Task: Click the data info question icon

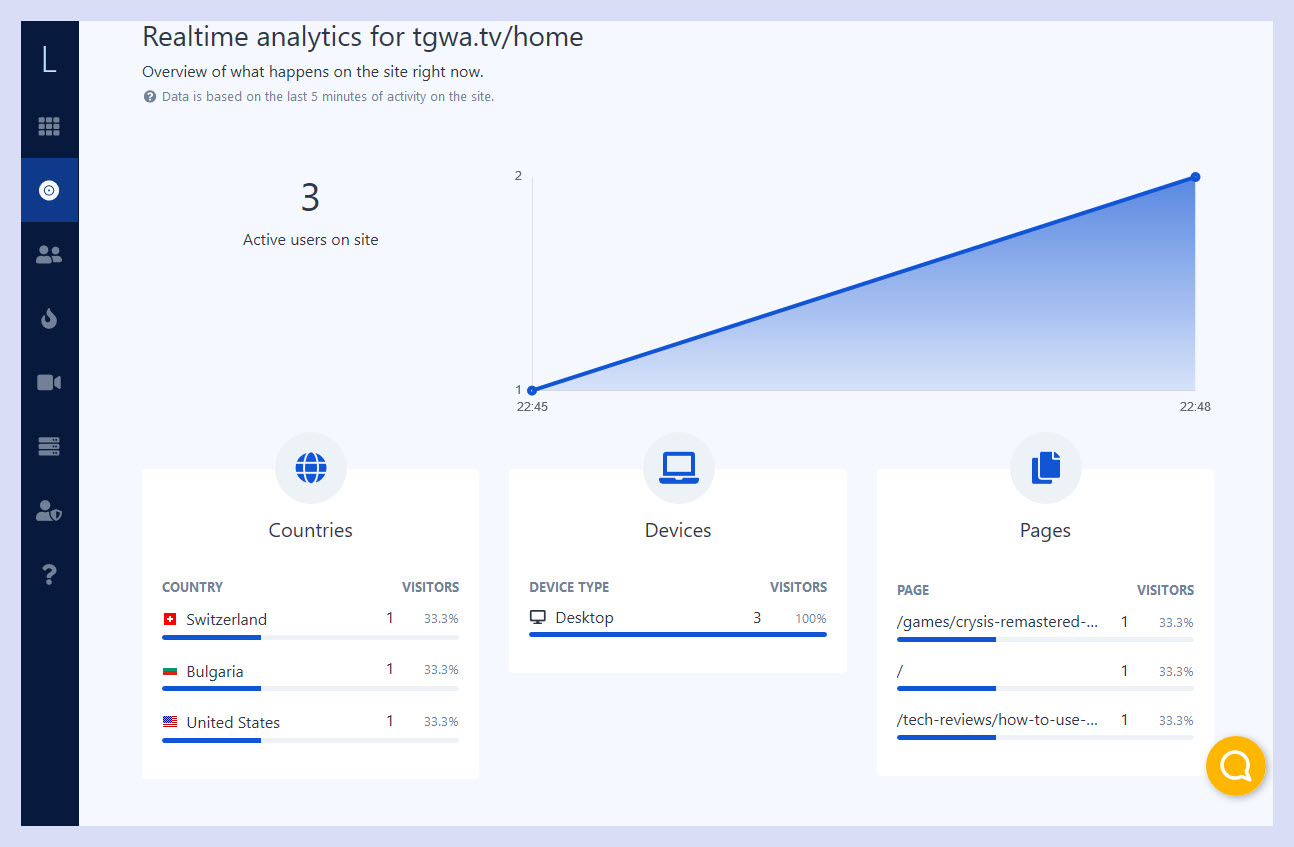Action: [x=149, y=97]
